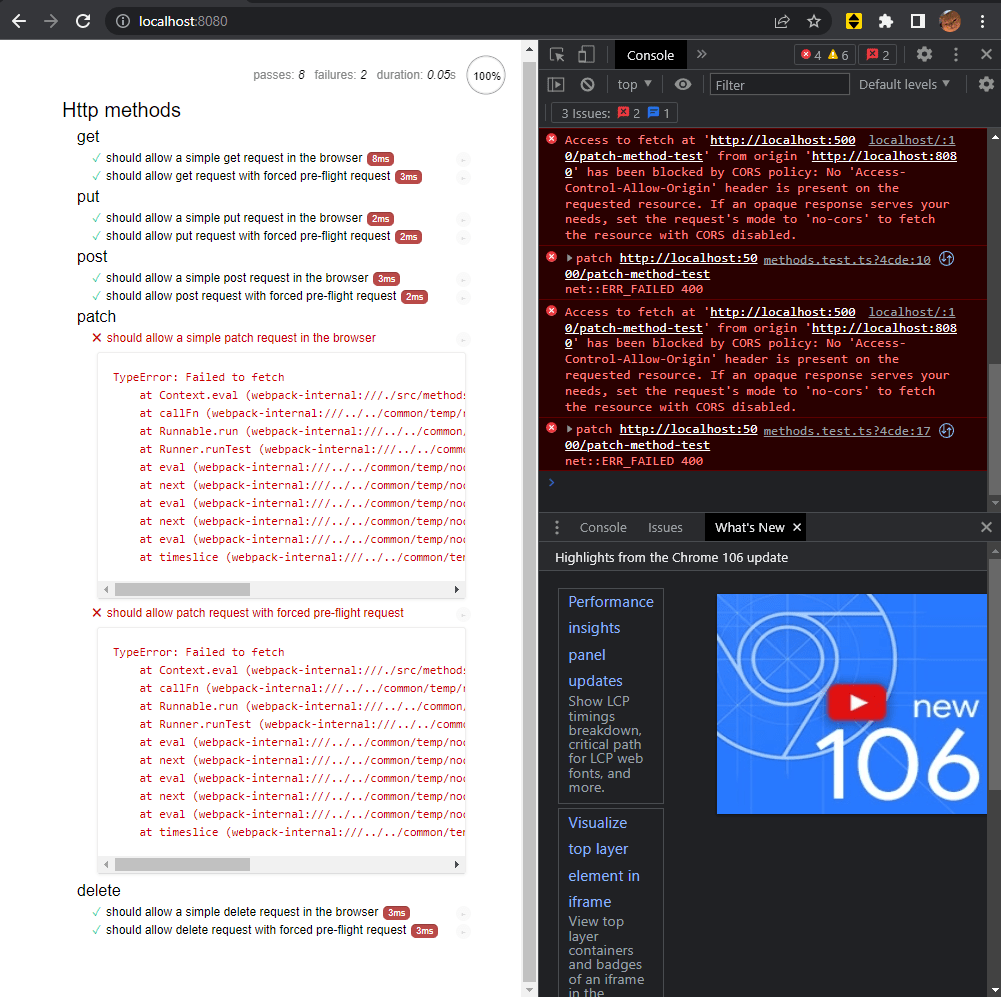Open console settings gear
Image resolution: width=1001 pixels, height=997 pixels.
(x=986, y=84)
